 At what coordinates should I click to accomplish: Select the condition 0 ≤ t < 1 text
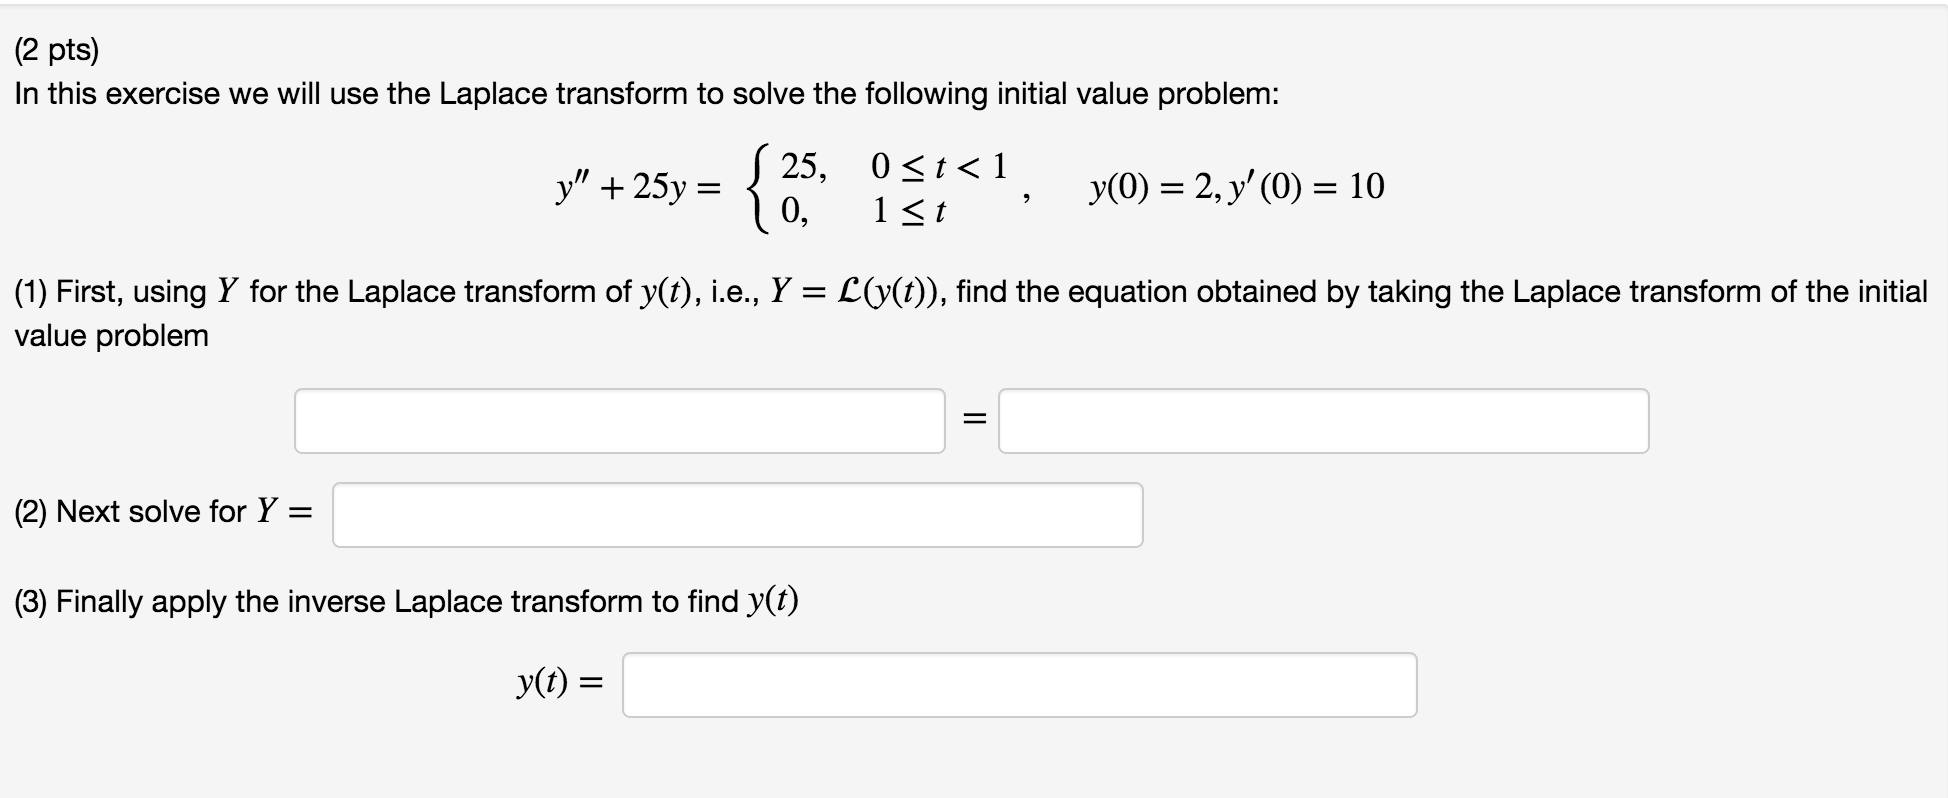(938, 163)
